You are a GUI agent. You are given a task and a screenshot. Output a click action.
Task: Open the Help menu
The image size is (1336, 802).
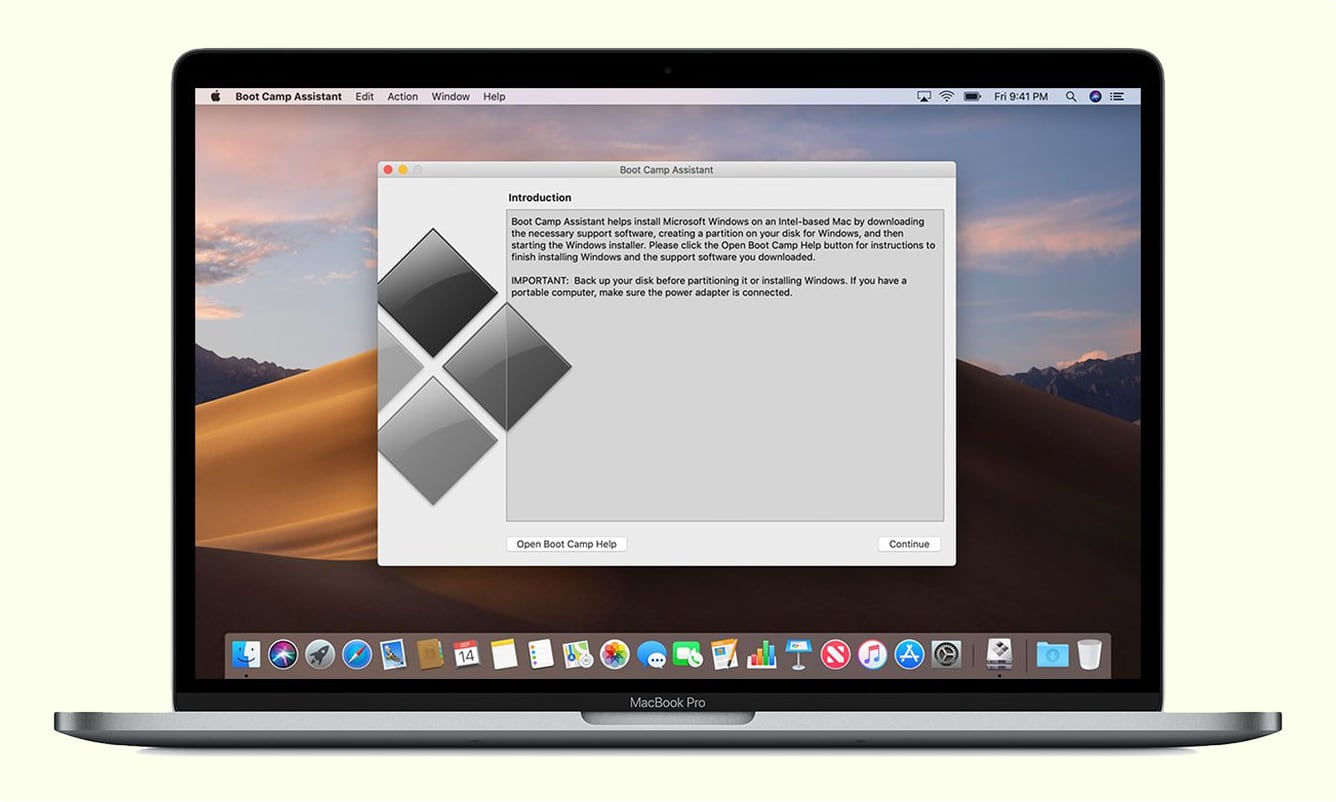[x=494, y=97]
